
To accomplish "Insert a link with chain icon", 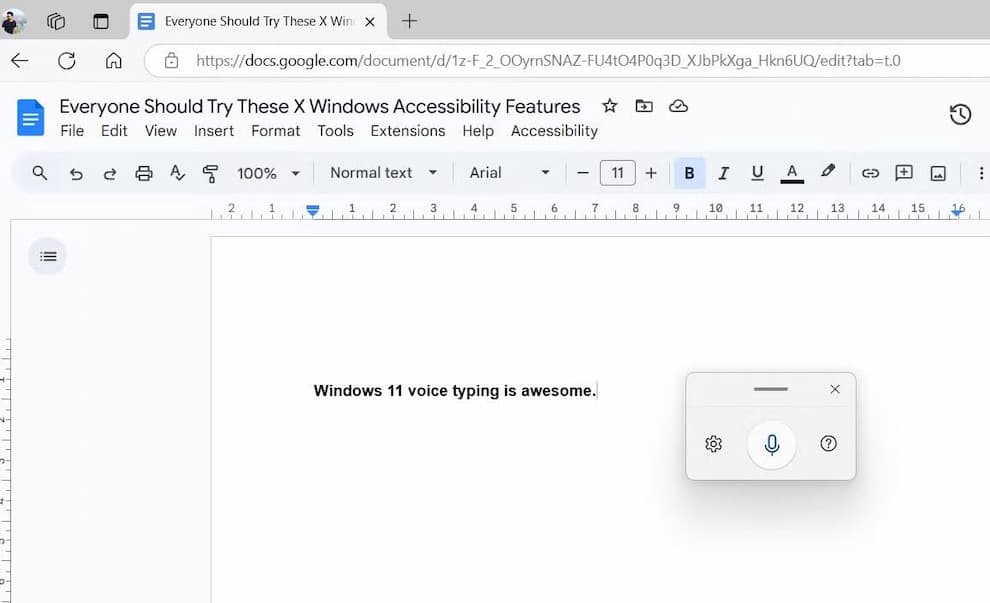I will [x=870, y=173].
